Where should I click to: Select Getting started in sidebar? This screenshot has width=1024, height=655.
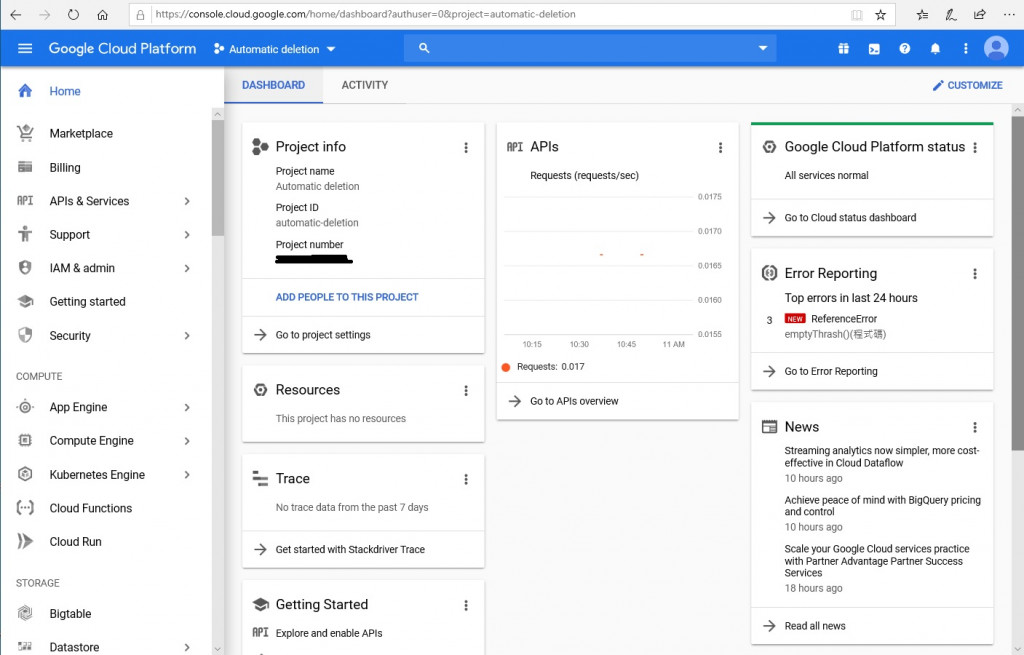(x=88, y=302)
